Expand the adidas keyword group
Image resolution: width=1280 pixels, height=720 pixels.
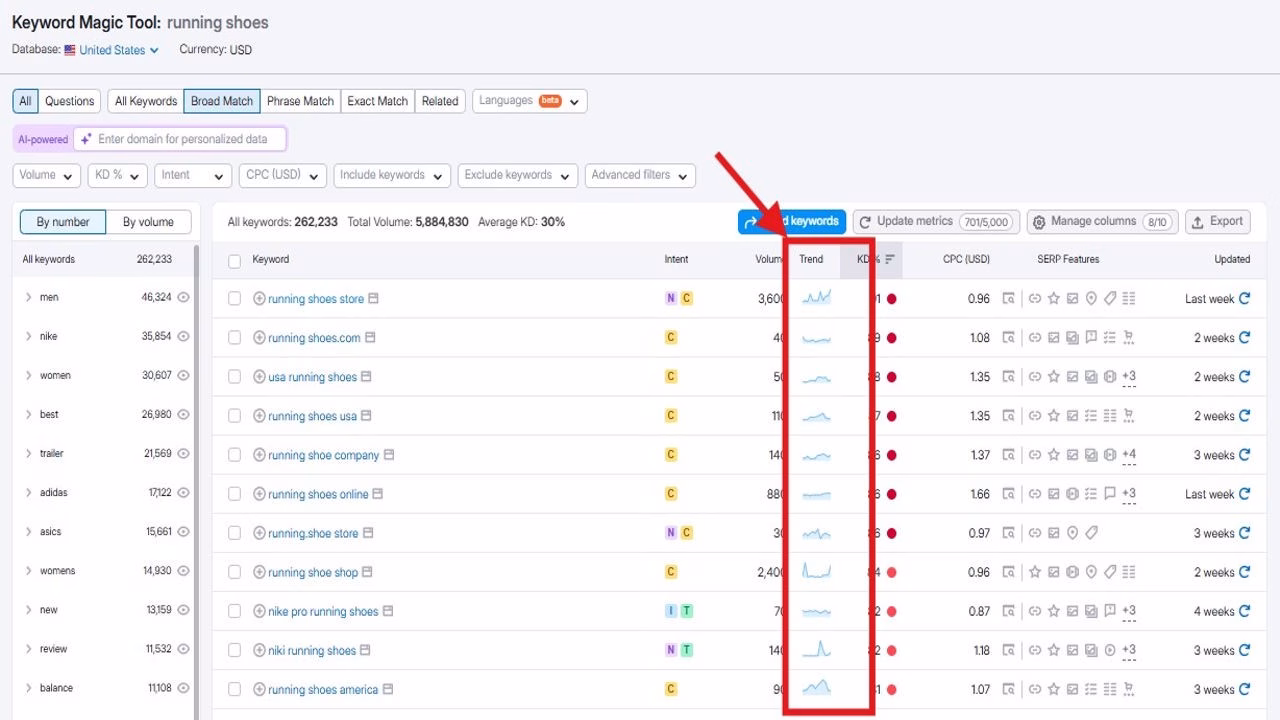click(x=28, y=492)
